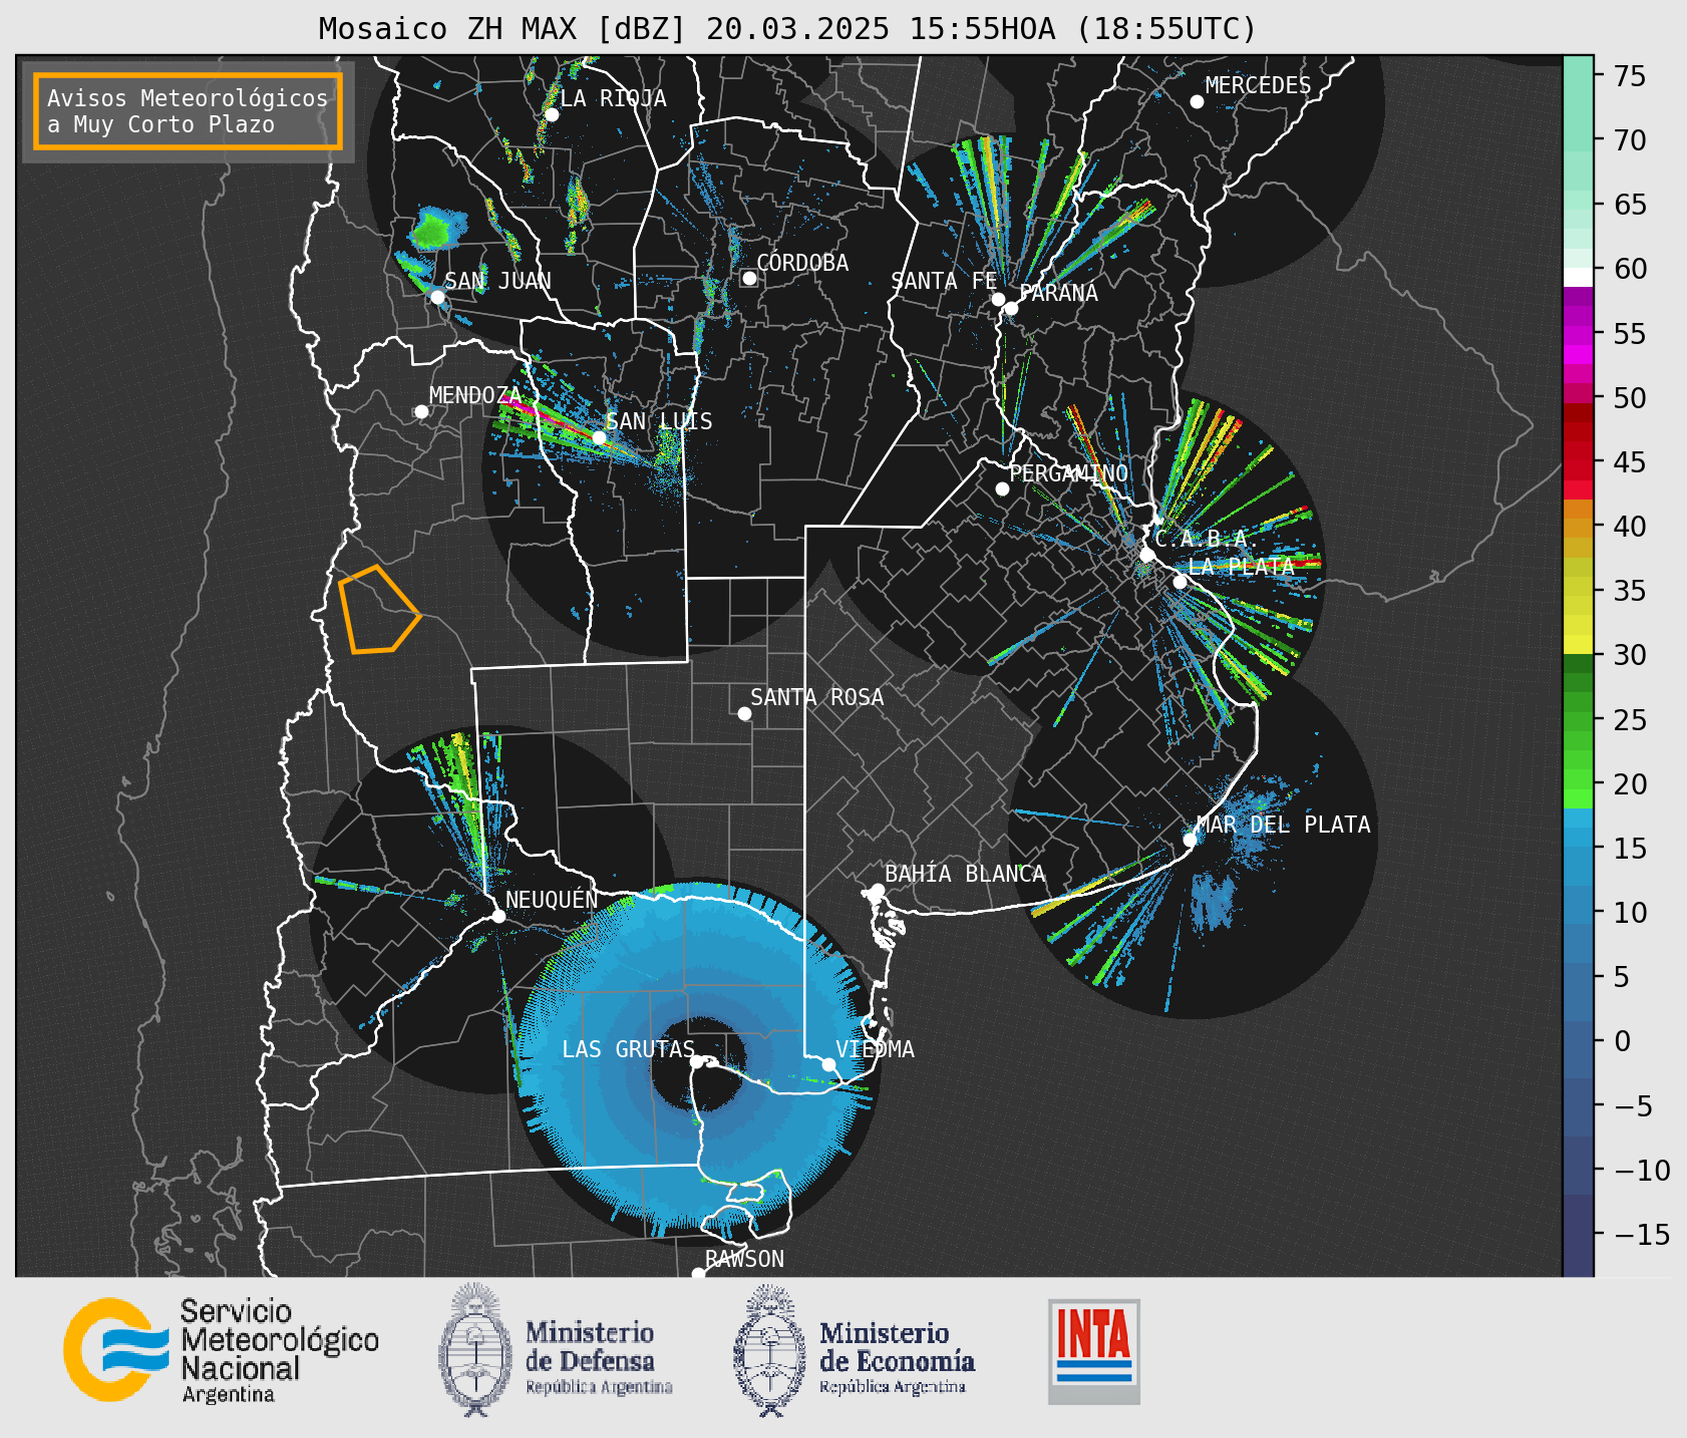Click the Ministerio de Economía coat of arms
This screenshot has height=1438, width=1687.
click(770, 1350)
